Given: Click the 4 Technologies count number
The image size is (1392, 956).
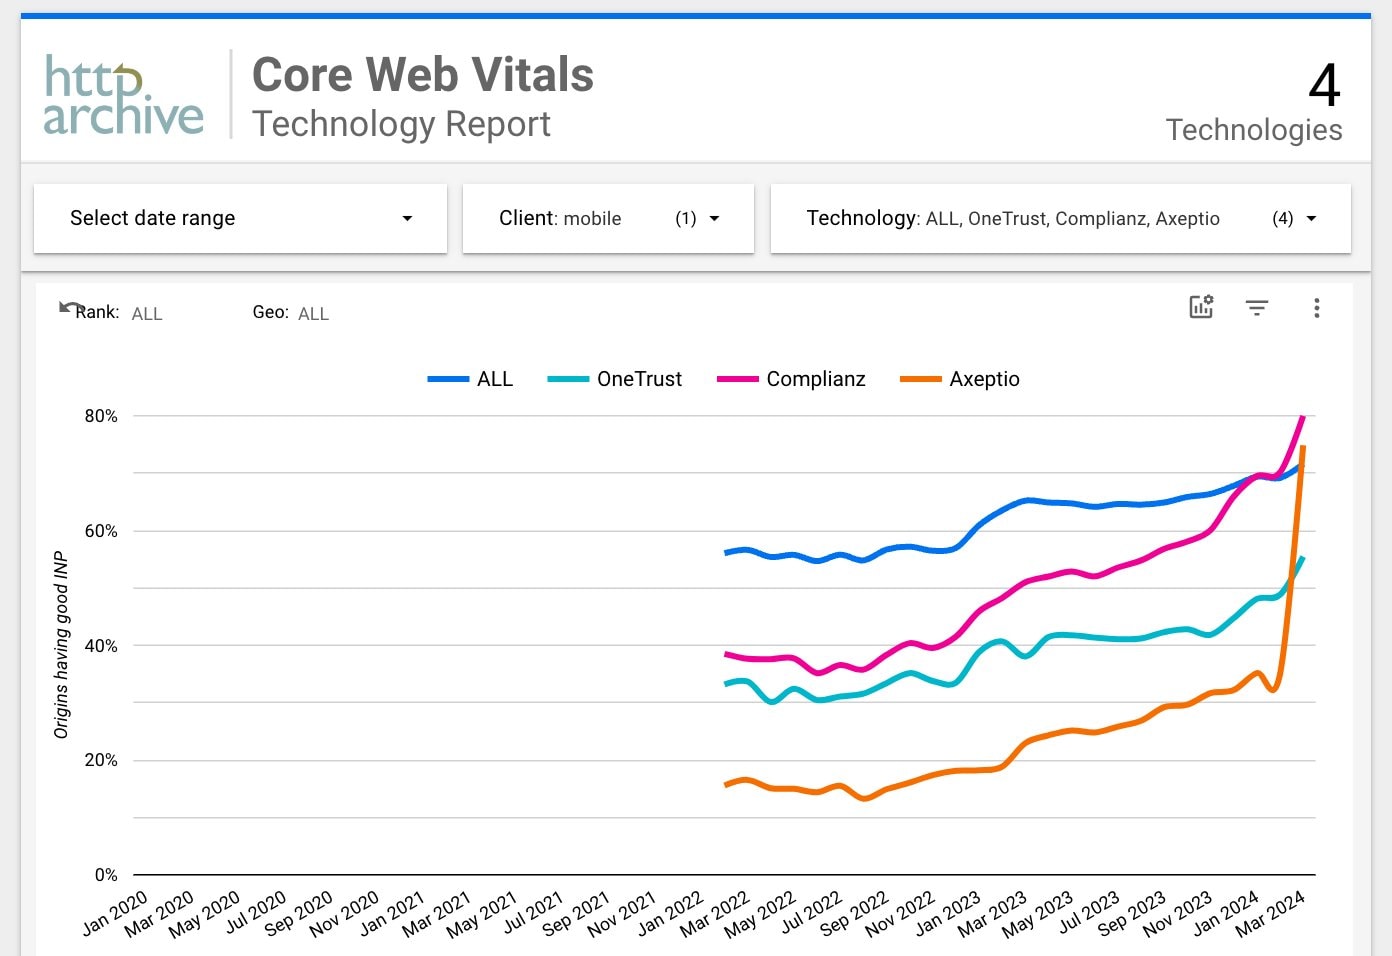Looking at the screenshot, I should click(x=1324, y=86).
